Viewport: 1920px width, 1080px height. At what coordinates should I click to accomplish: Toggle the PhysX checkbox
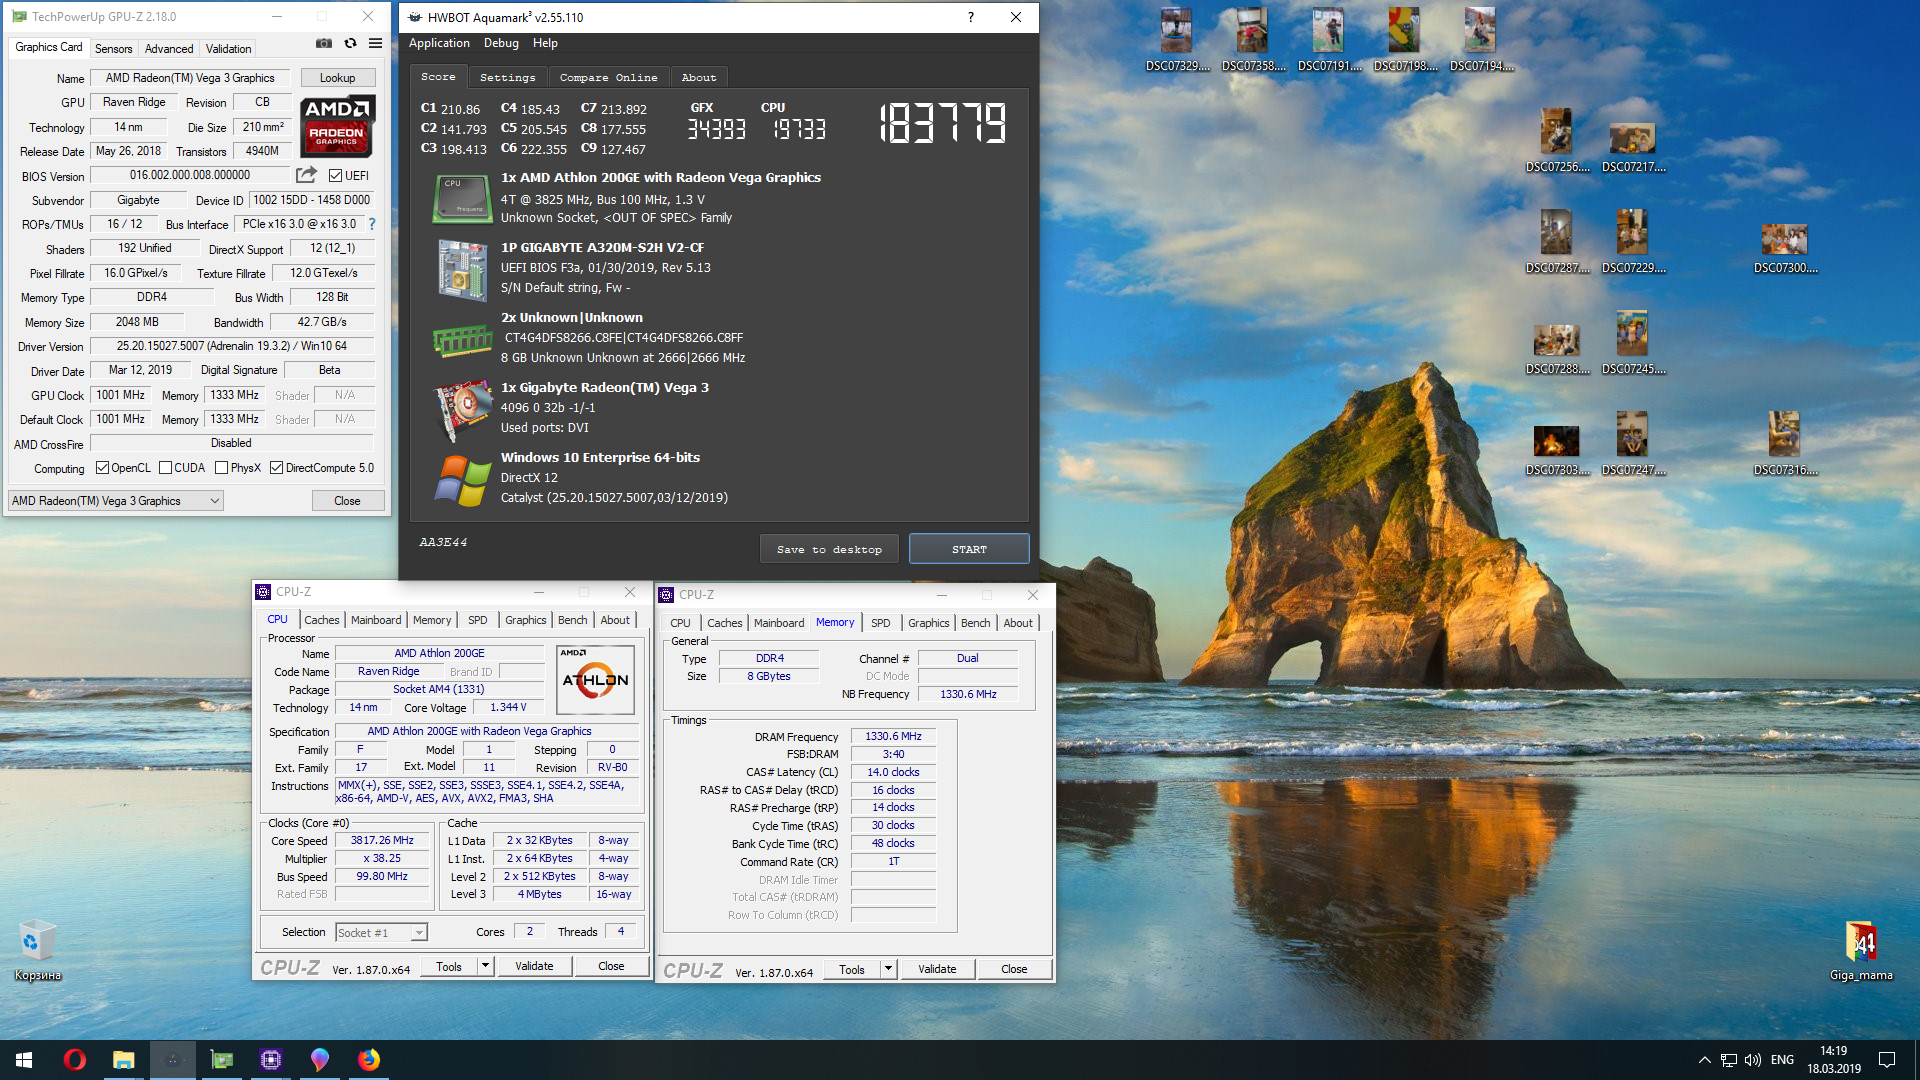222,468
